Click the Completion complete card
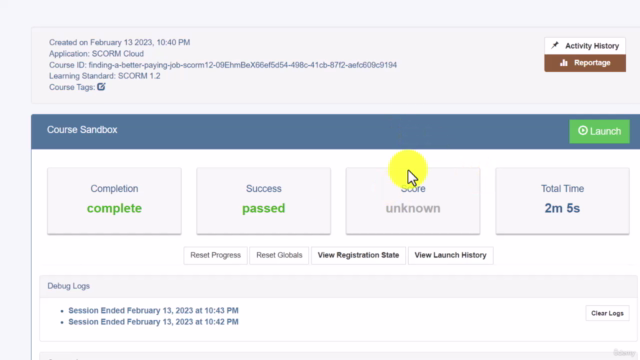The image size is (640, 360). [114, 201]
